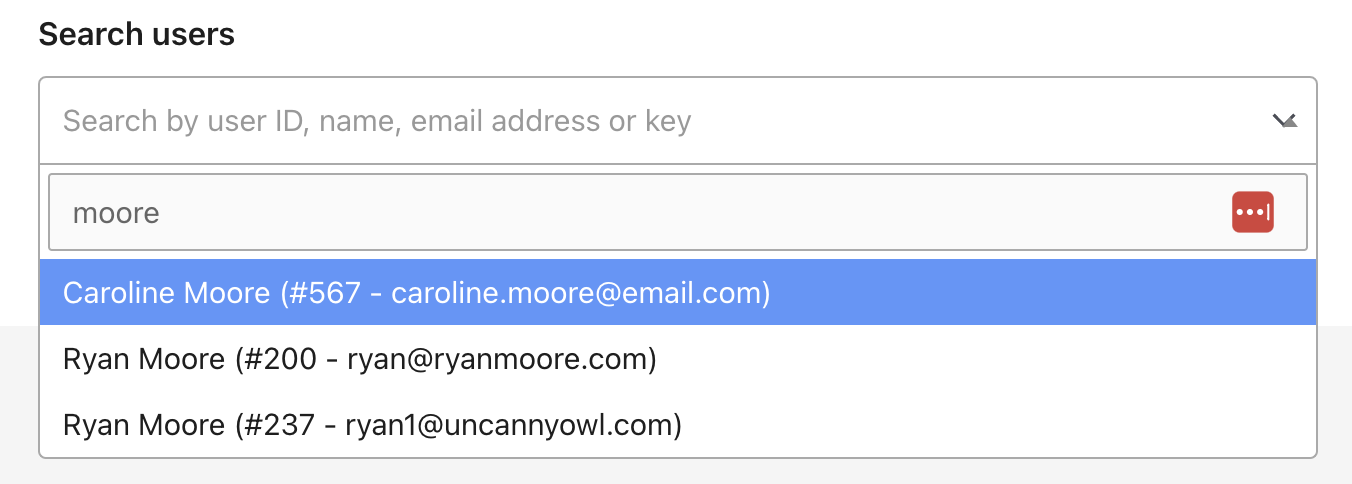Click the red password manager icon

(1252, 212)
